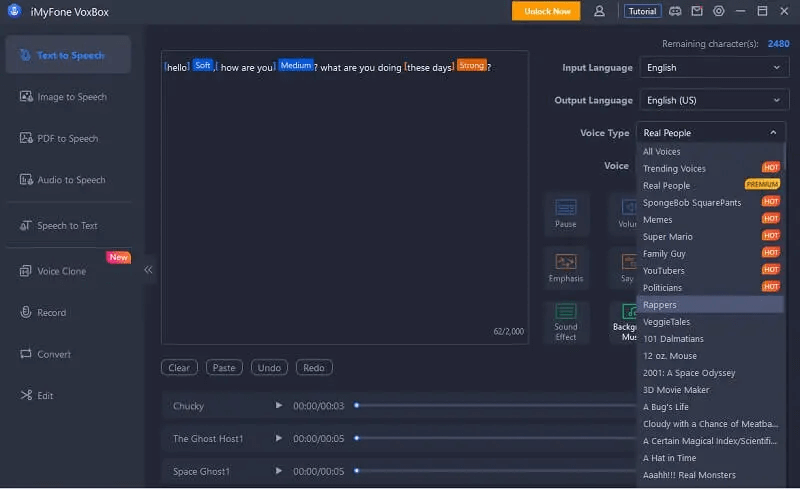Screen dimensions: 800x489
Task: Click the Convert sidebar icon
Action: pyautogui.click(x=26, y=354)
